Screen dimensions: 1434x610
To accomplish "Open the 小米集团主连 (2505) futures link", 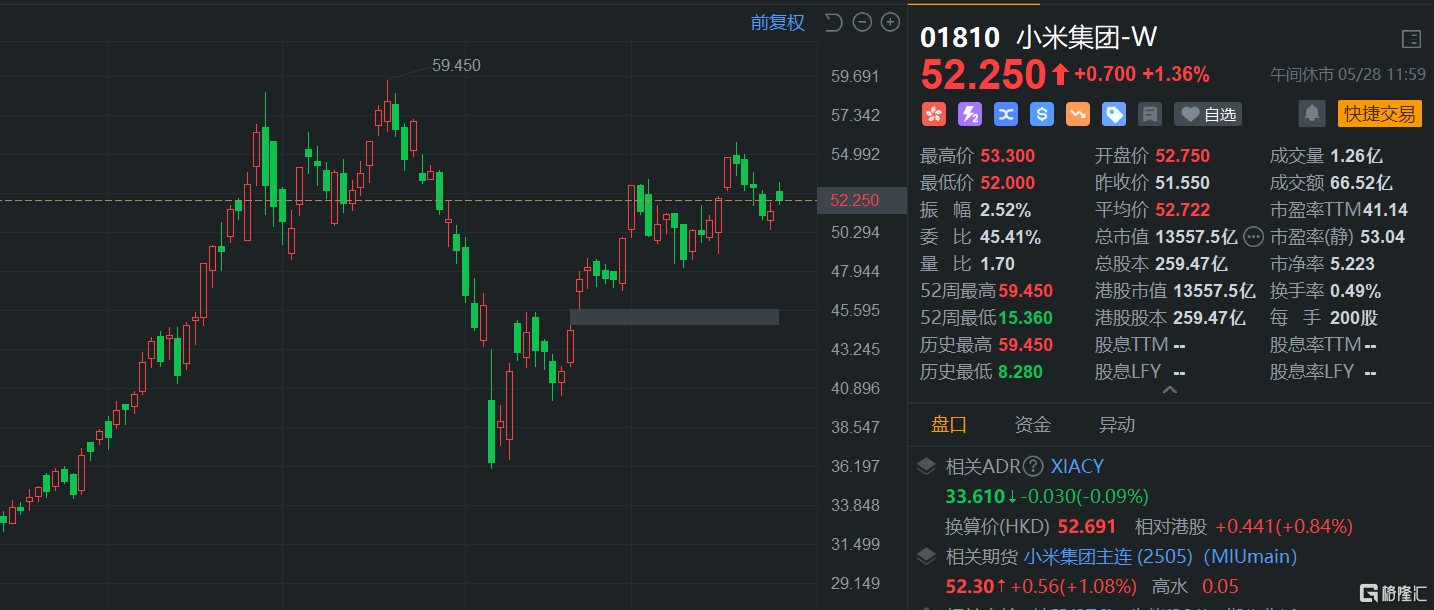I will (1160, 556).
